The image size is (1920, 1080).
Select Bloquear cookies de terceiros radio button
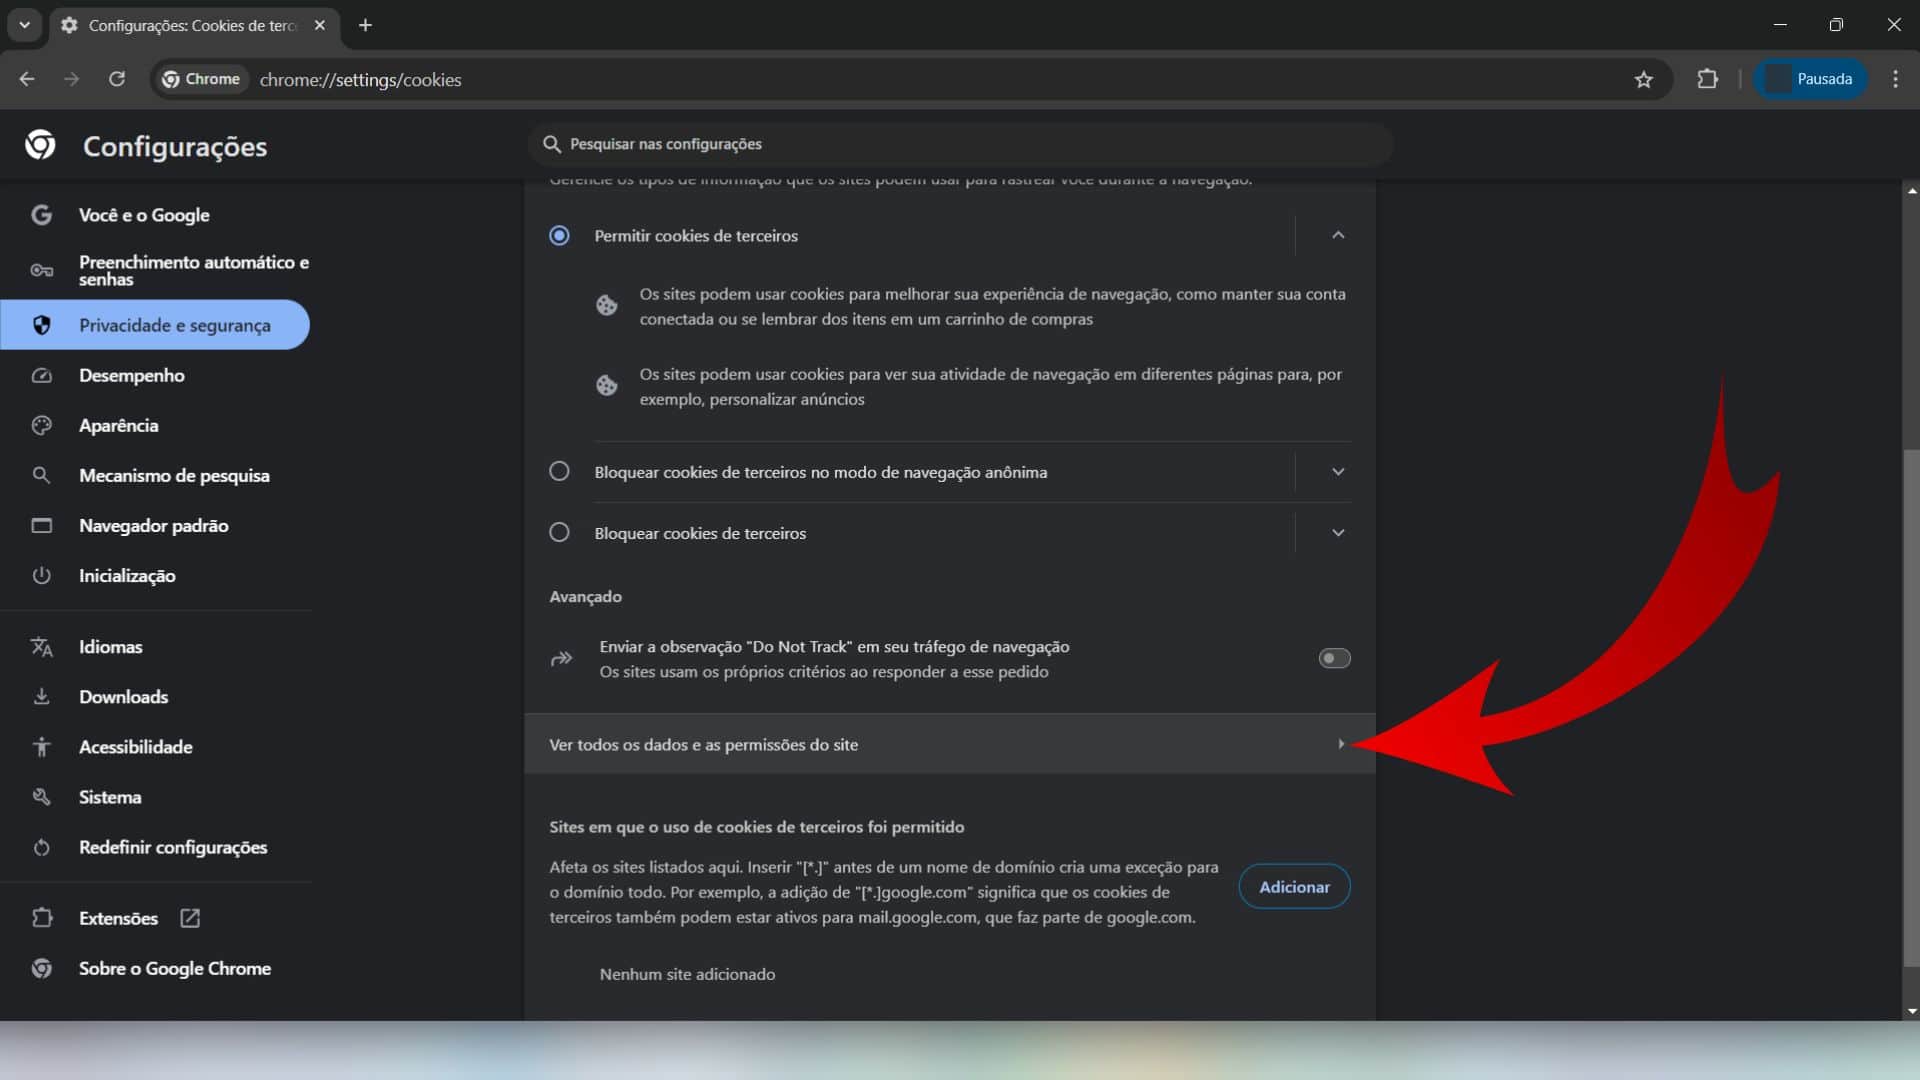[559, 531]
